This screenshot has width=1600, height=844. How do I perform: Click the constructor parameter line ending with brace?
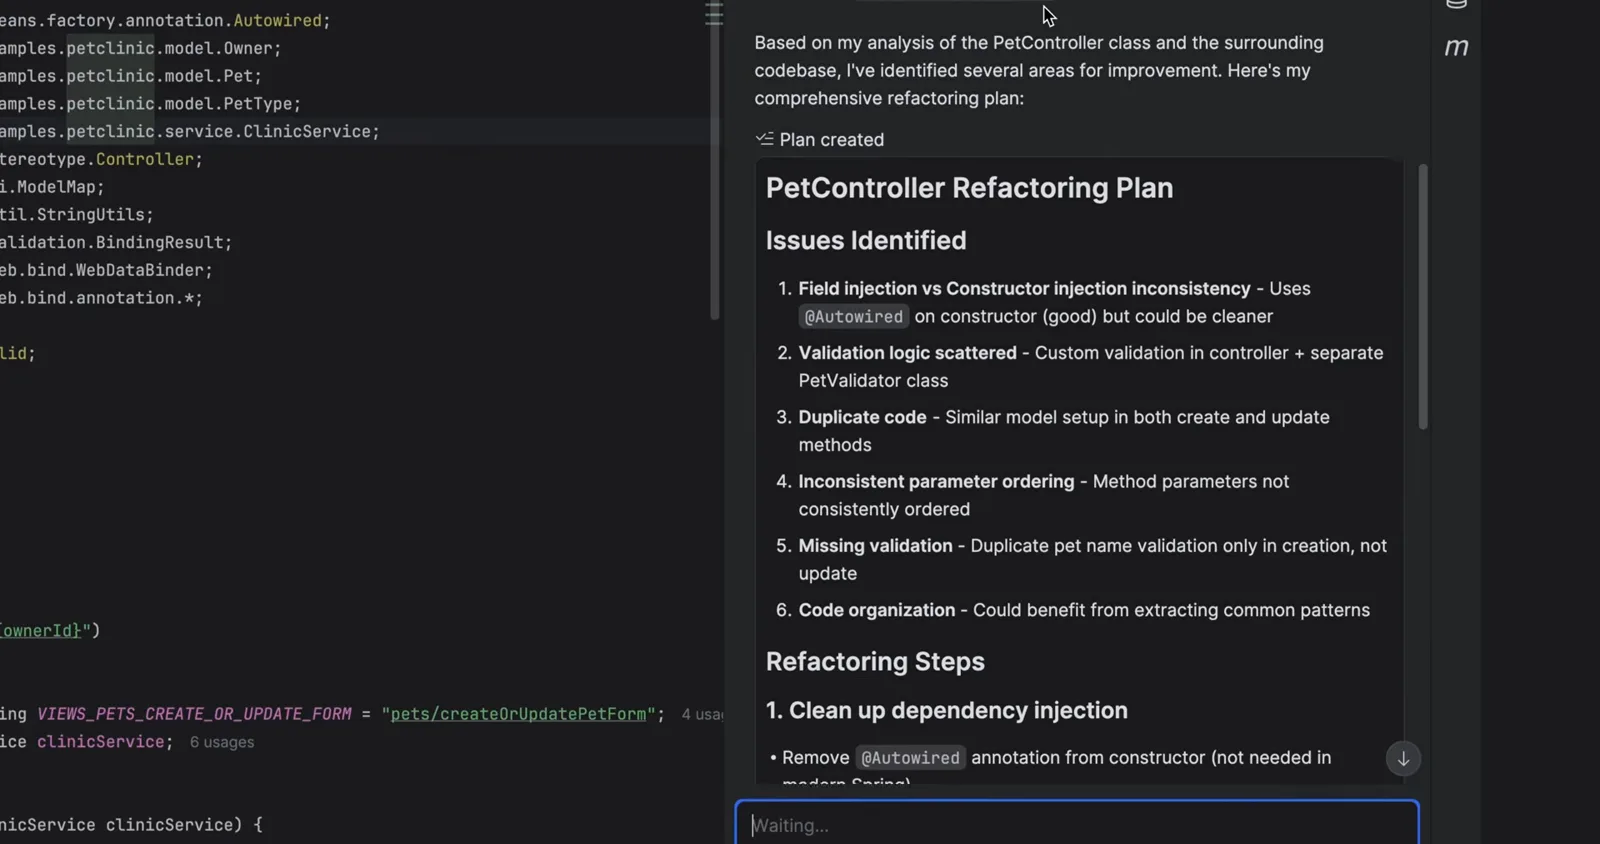[x=131, y=825]
